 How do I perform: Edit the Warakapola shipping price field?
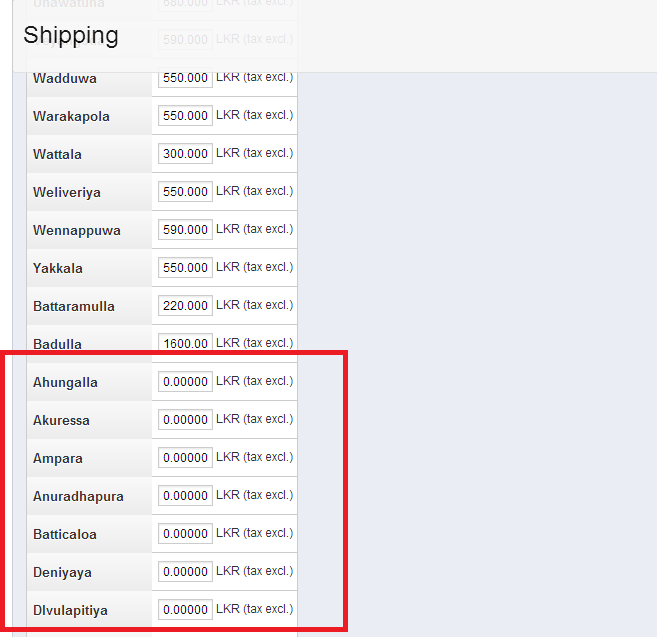click(x=185, y=115)
